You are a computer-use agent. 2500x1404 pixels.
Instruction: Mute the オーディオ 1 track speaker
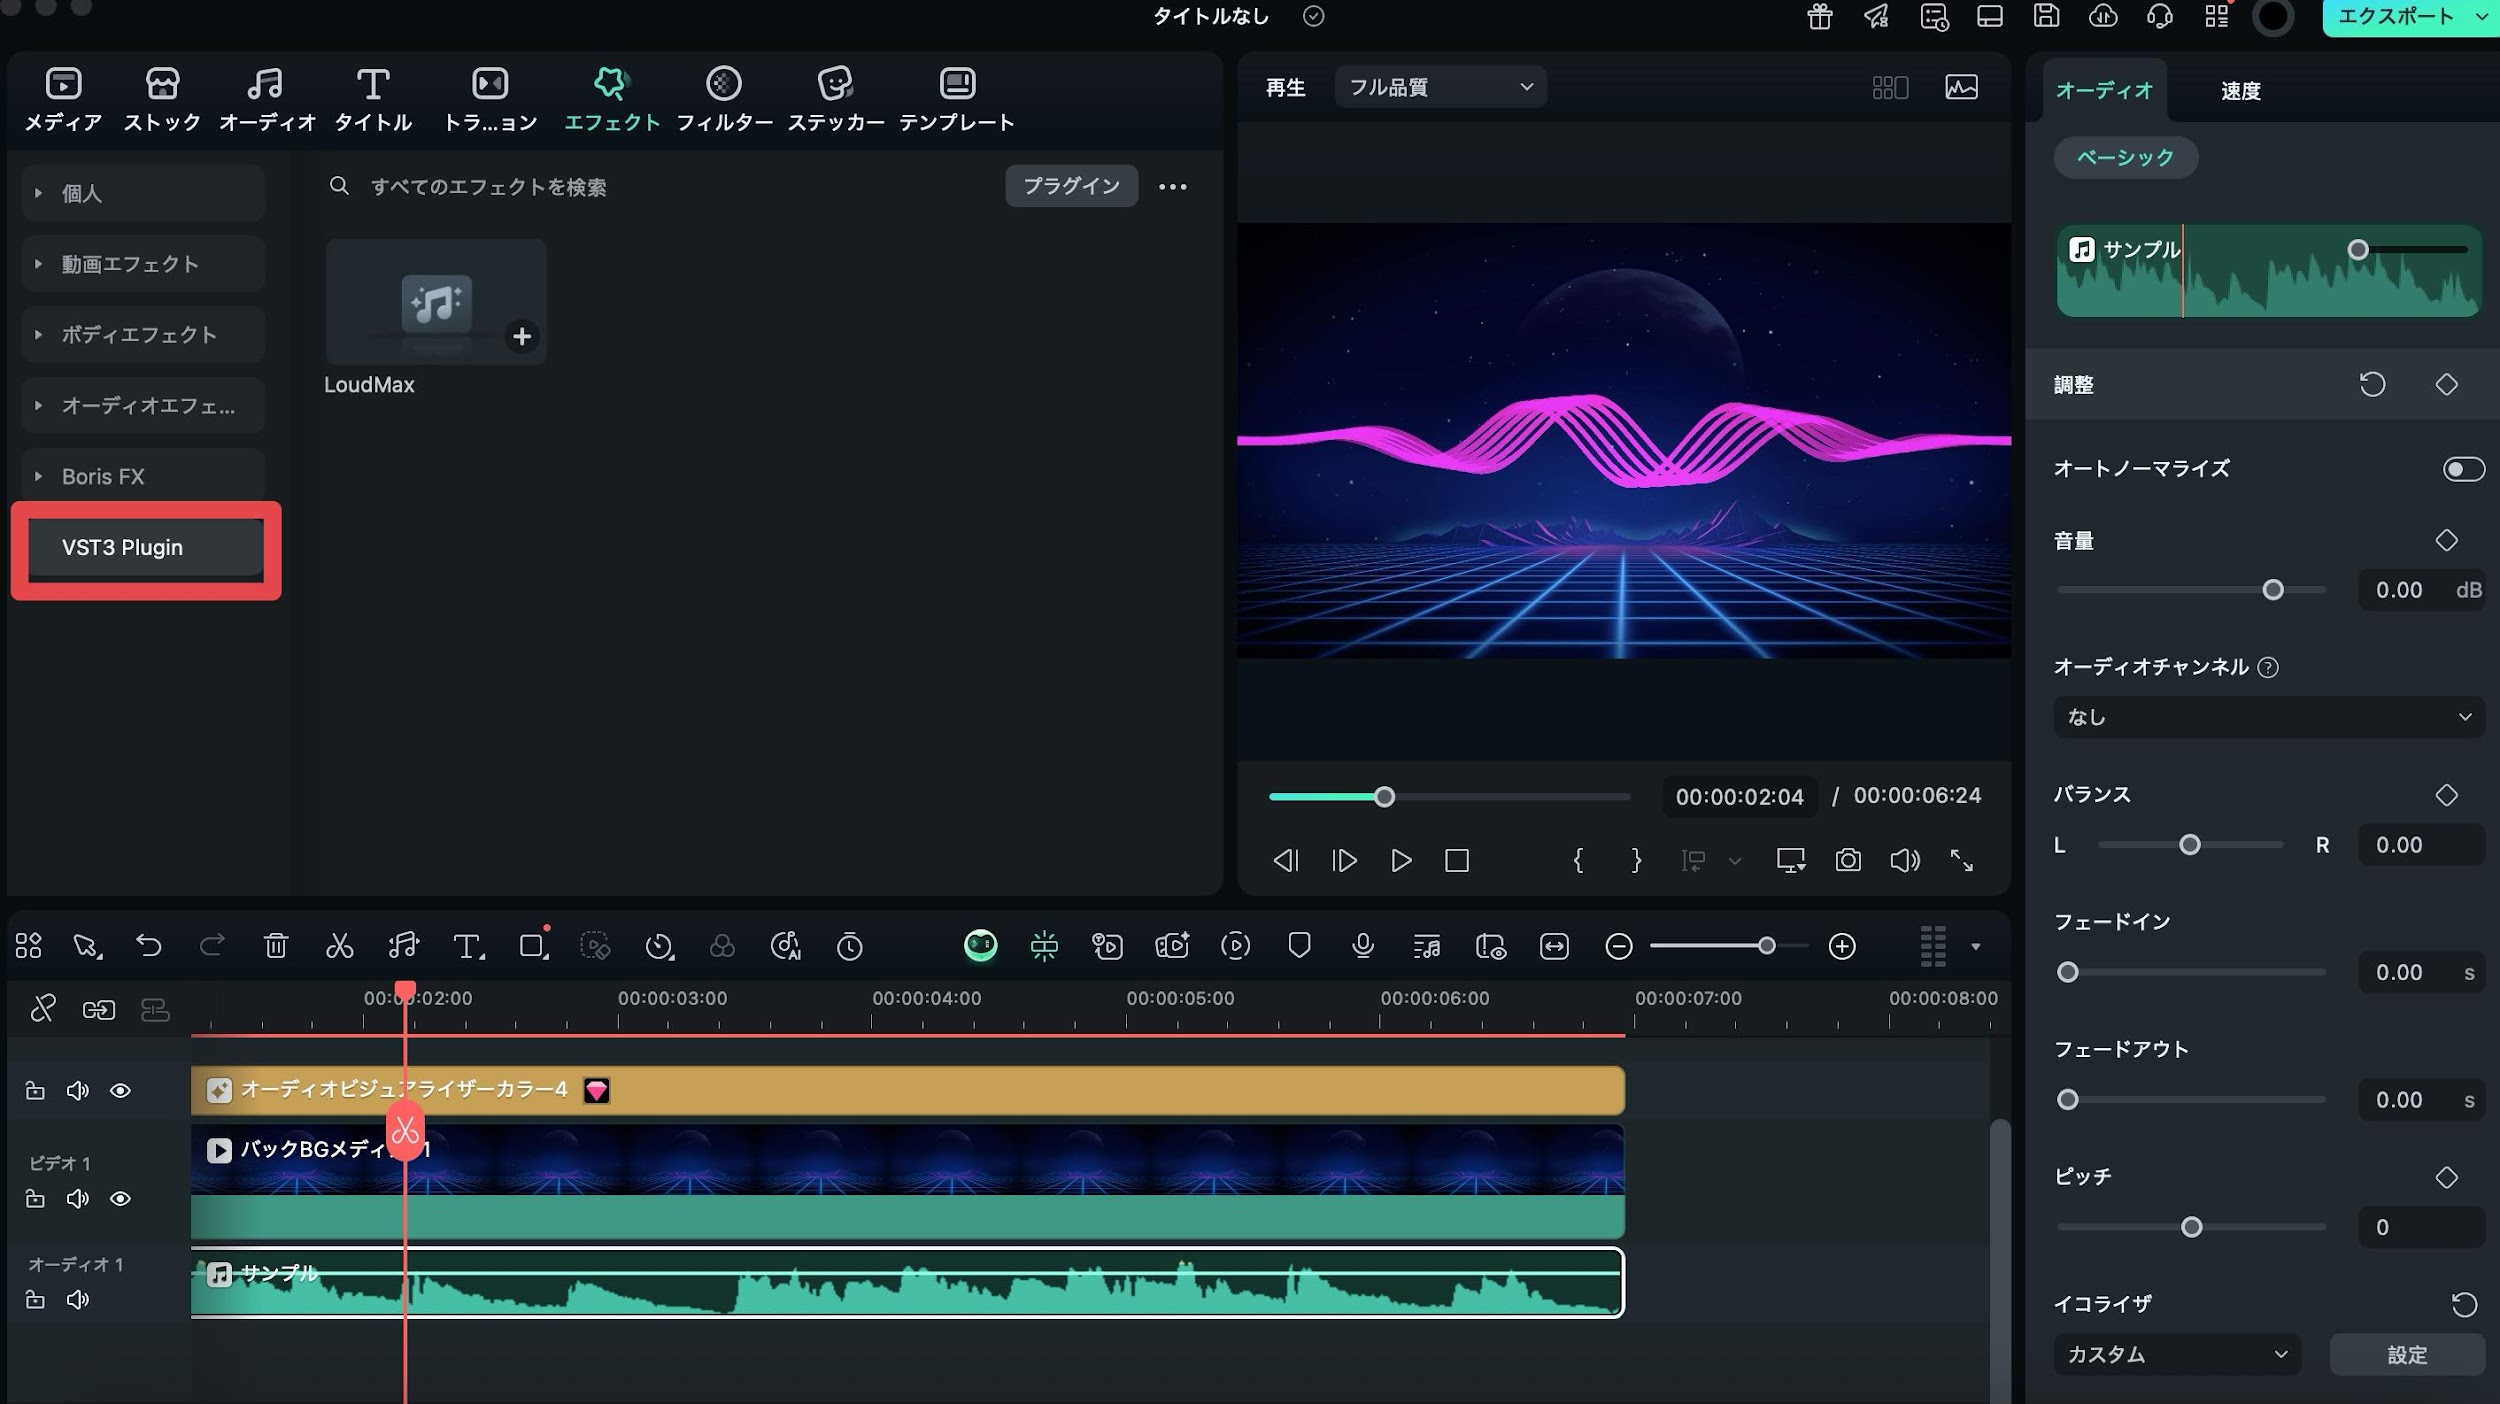[x=77, y=1299]
